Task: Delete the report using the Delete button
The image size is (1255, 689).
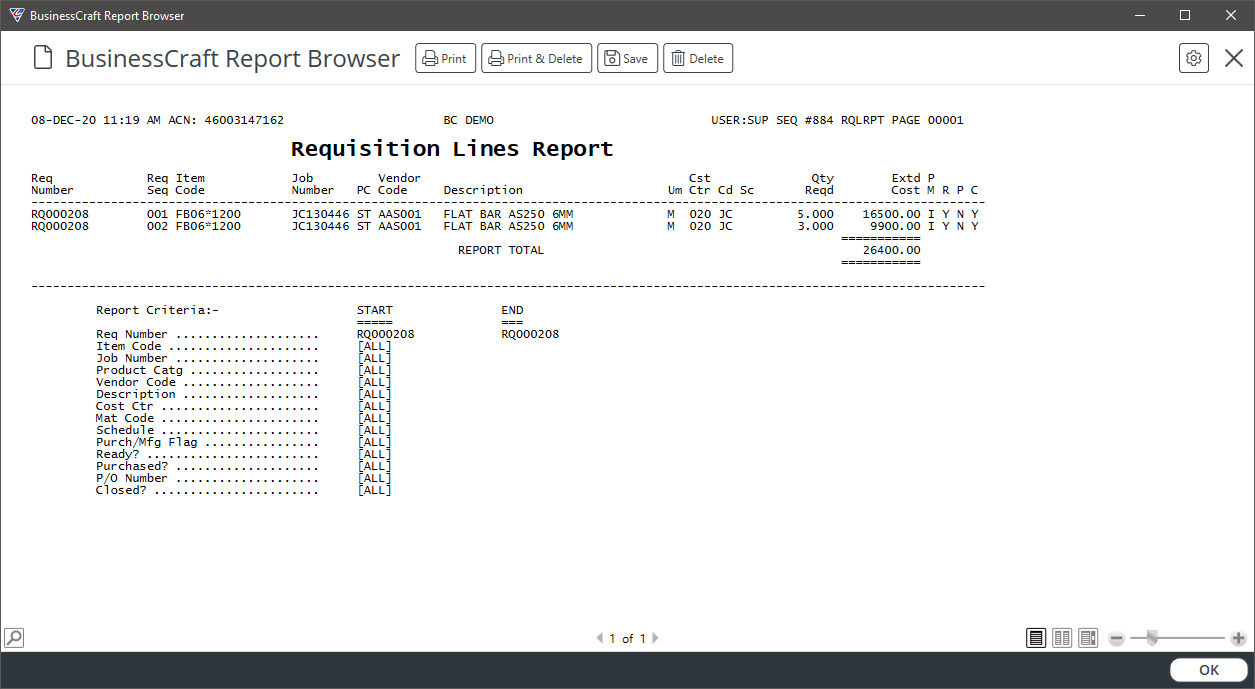Action: 698,59
